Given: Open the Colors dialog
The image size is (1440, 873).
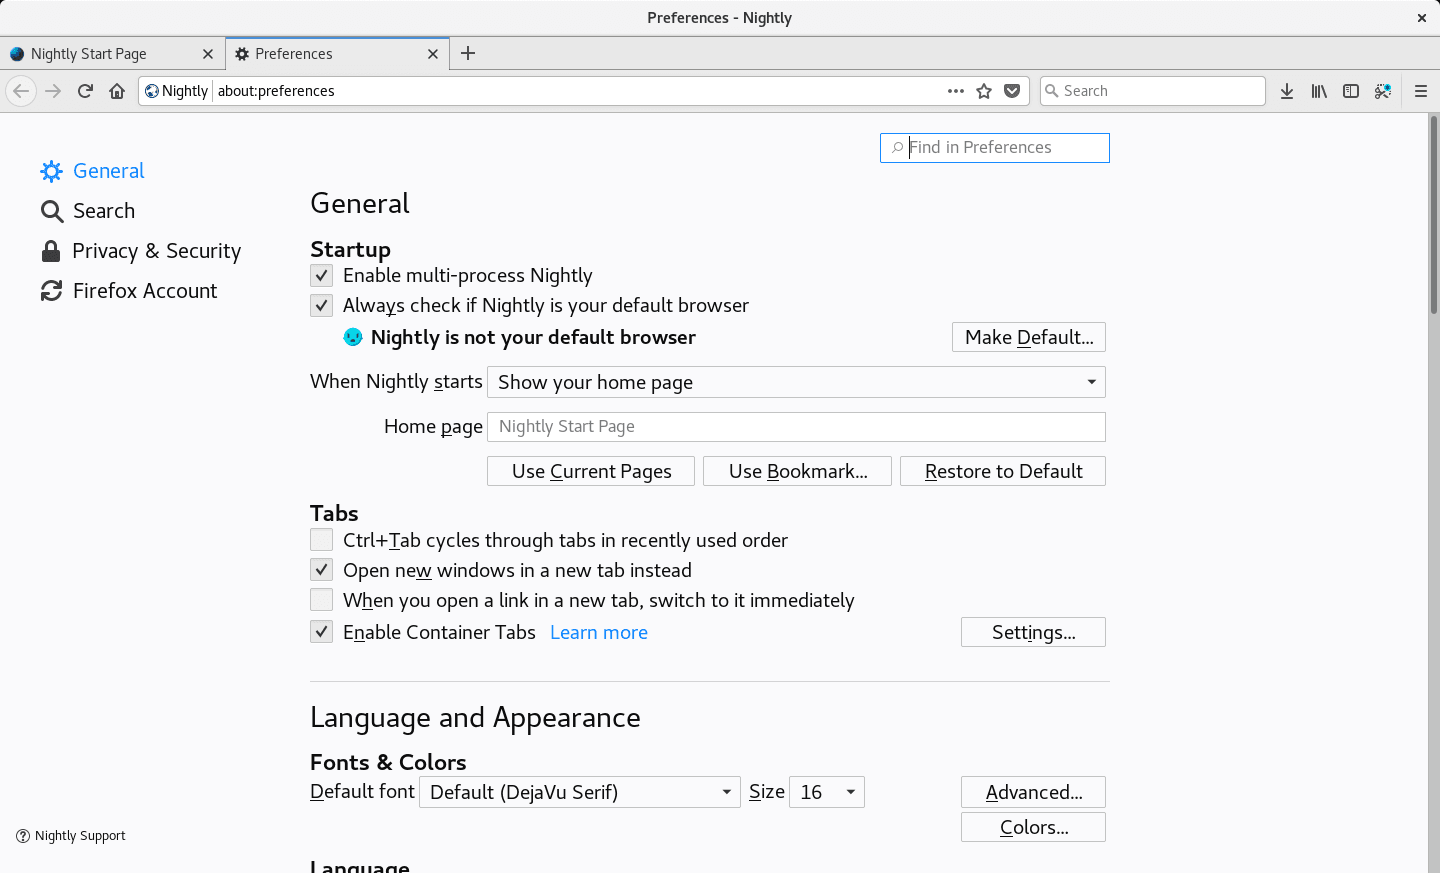Looking at the screenshot, I should (x=1033, y=827).
